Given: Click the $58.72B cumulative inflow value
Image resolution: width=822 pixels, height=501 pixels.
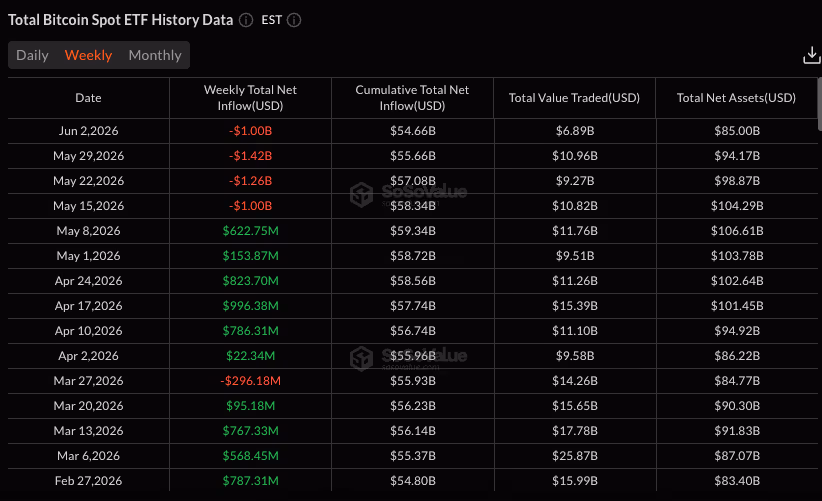Looking at the screenshot, I should 413,256.
